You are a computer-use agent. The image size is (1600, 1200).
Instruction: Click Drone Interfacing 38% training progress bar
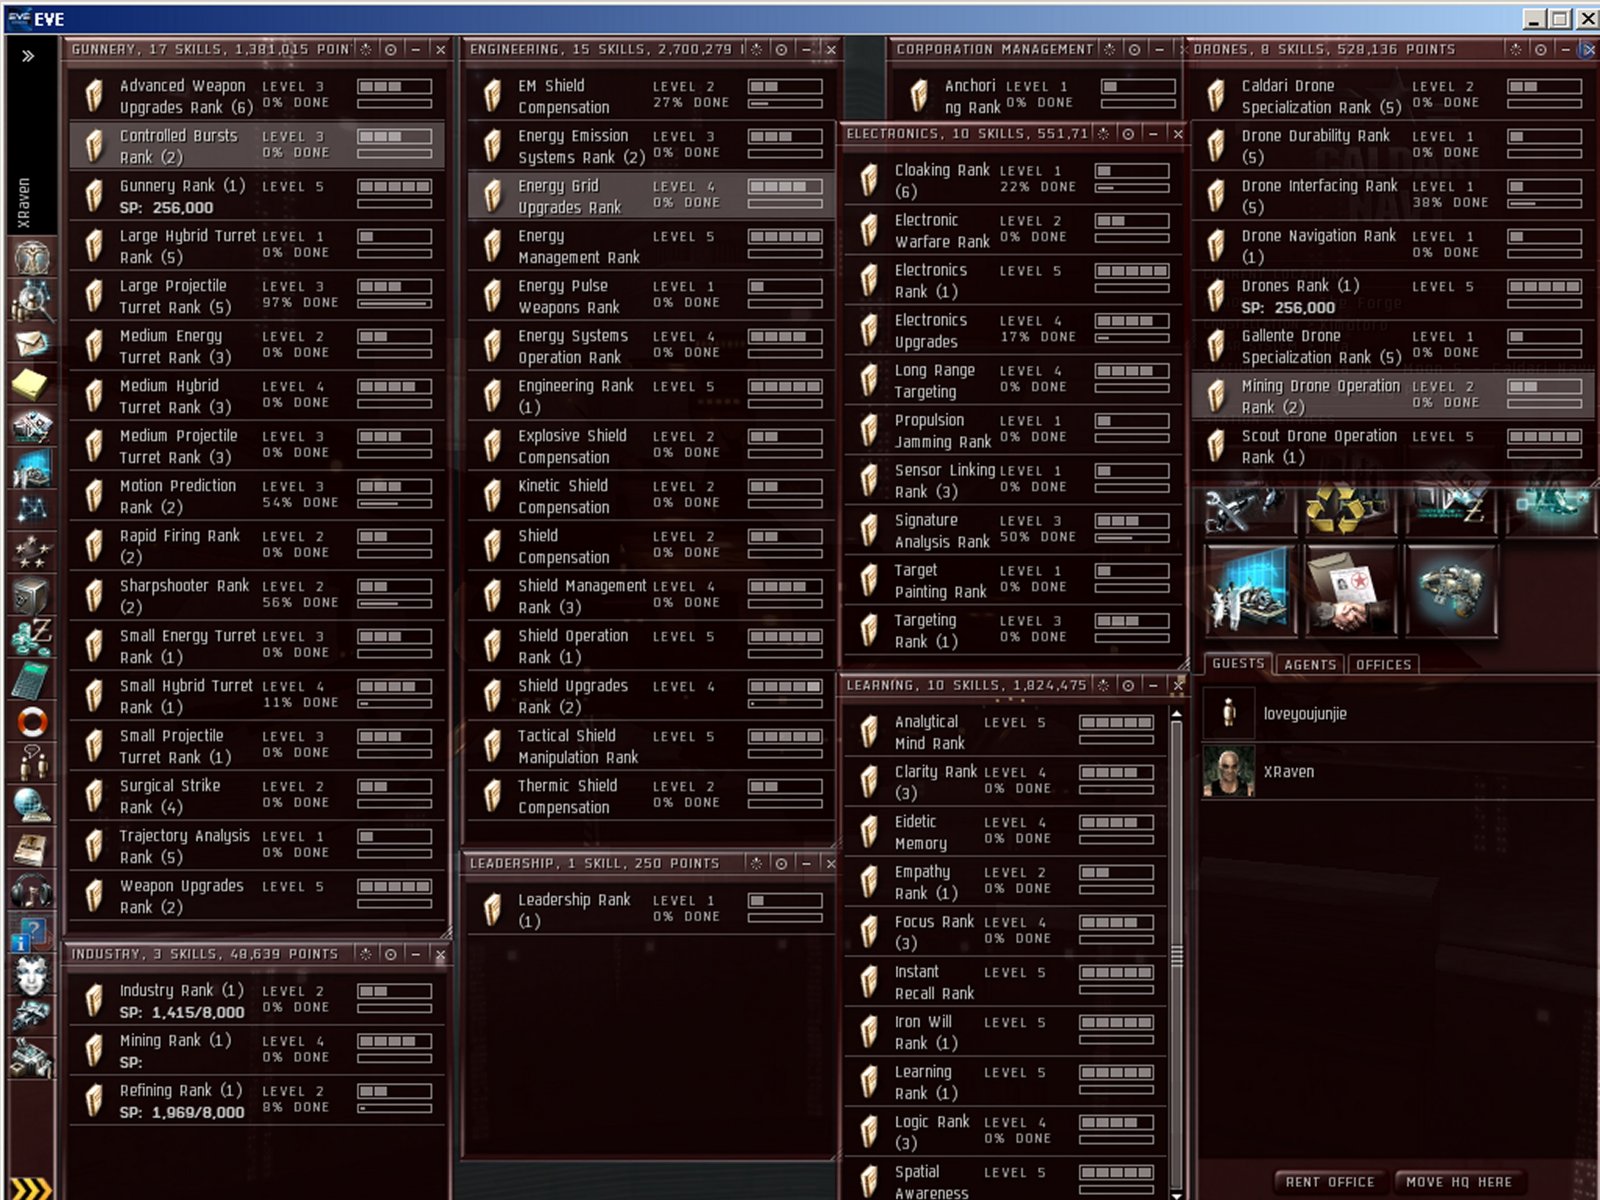pyautogui.click(x=1545, y=203)
